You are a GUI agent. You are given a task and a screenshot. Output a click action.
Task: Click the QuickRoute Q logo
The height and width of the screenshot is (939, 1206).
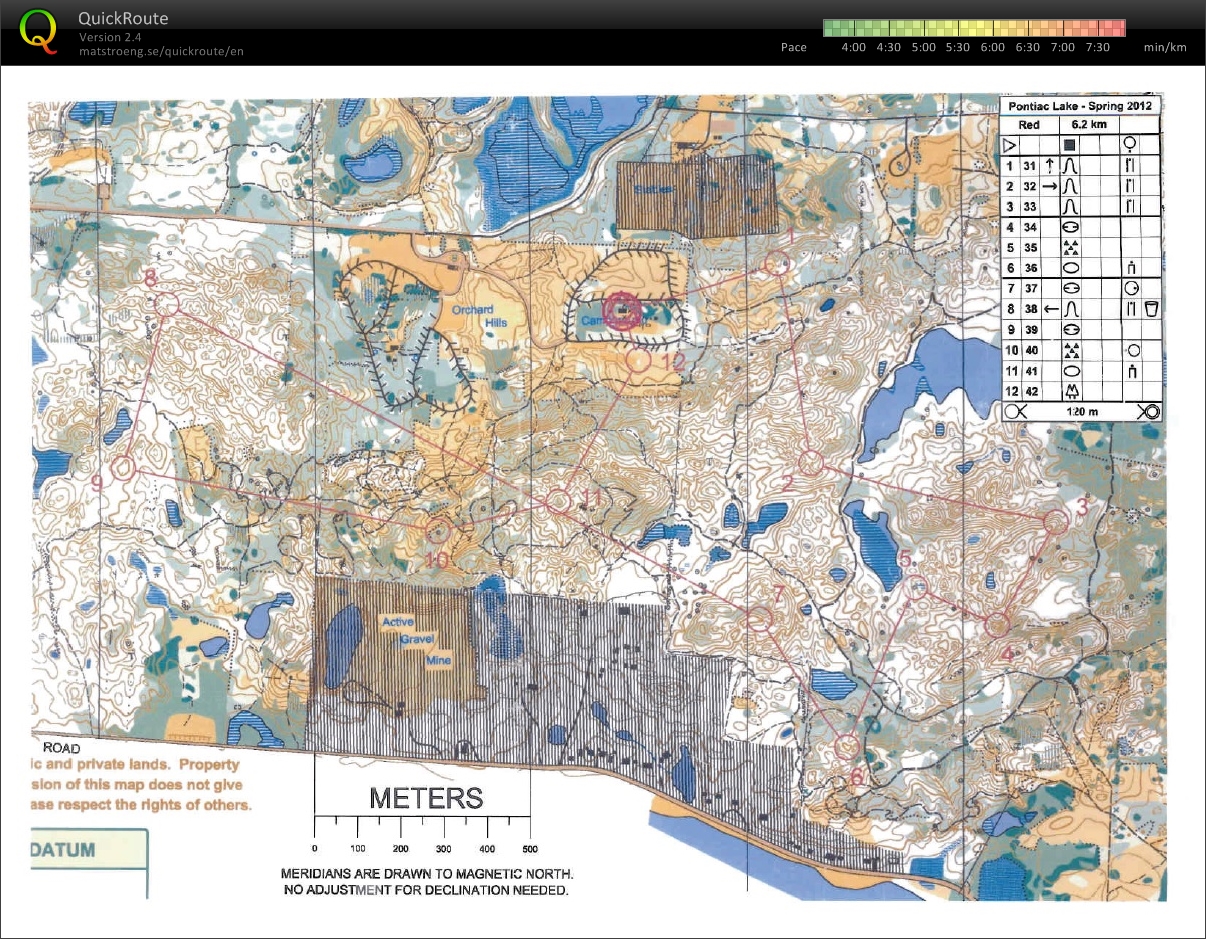39,29
